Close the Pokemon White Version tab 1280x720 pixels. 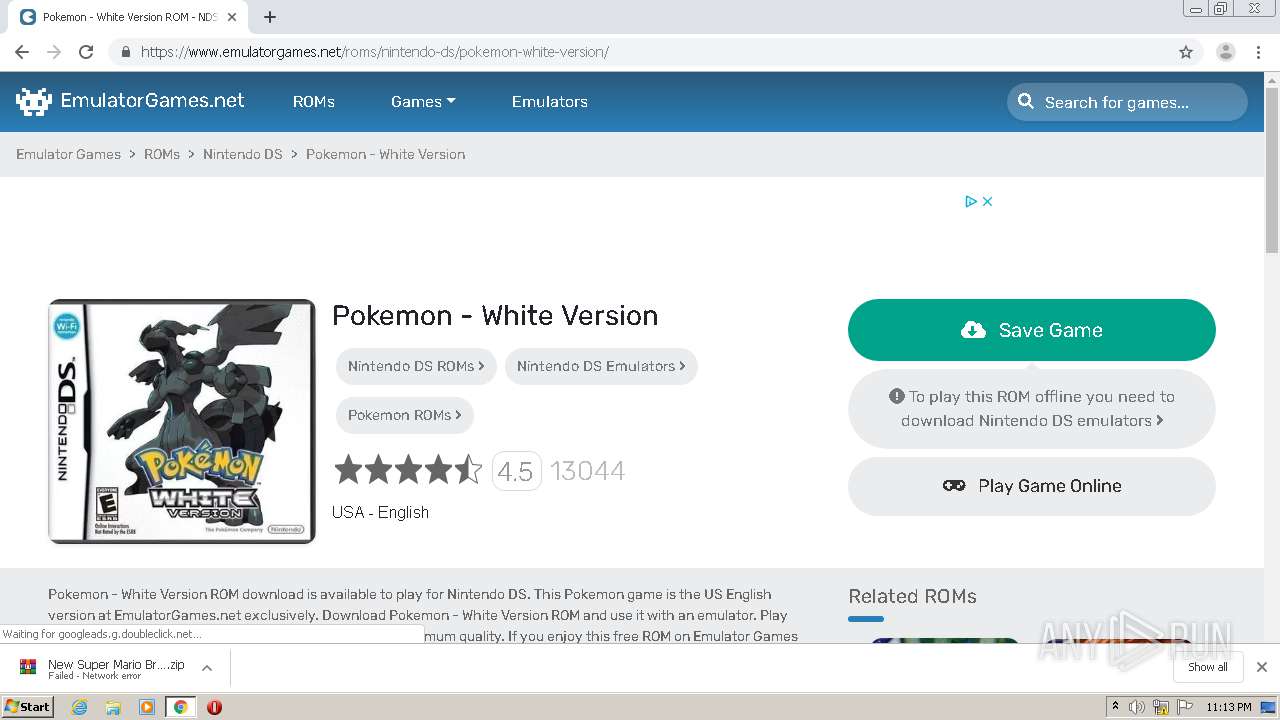pos(232,17)
